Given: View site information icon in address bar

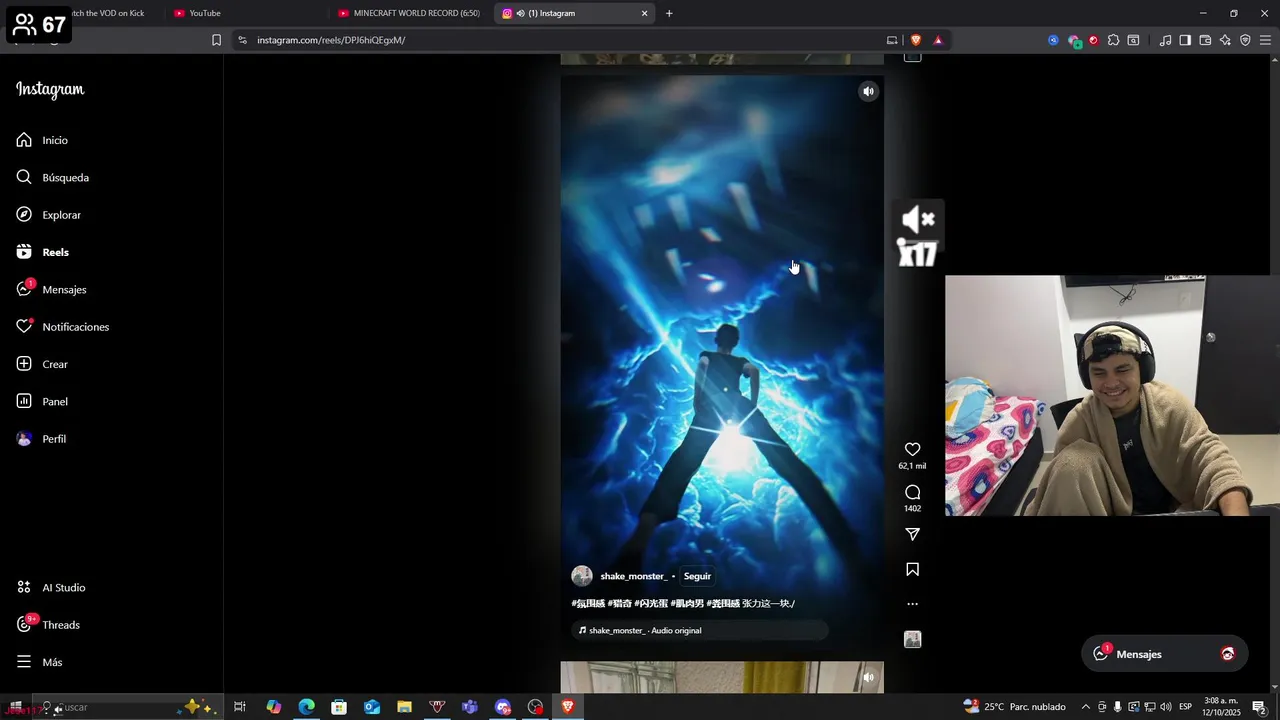Looking at the screenshot, I should pos(242,40).
